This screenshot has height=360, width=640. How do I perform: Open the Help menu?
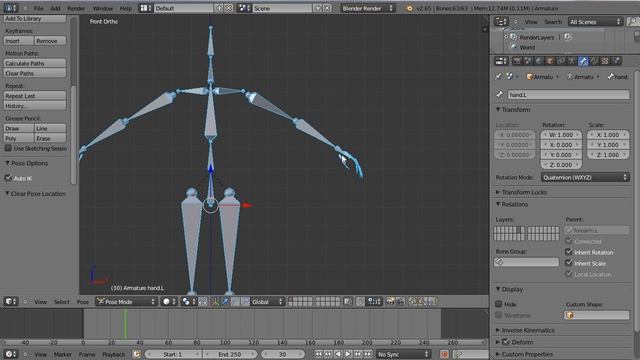pyautogui.click(x=126, y=8)
